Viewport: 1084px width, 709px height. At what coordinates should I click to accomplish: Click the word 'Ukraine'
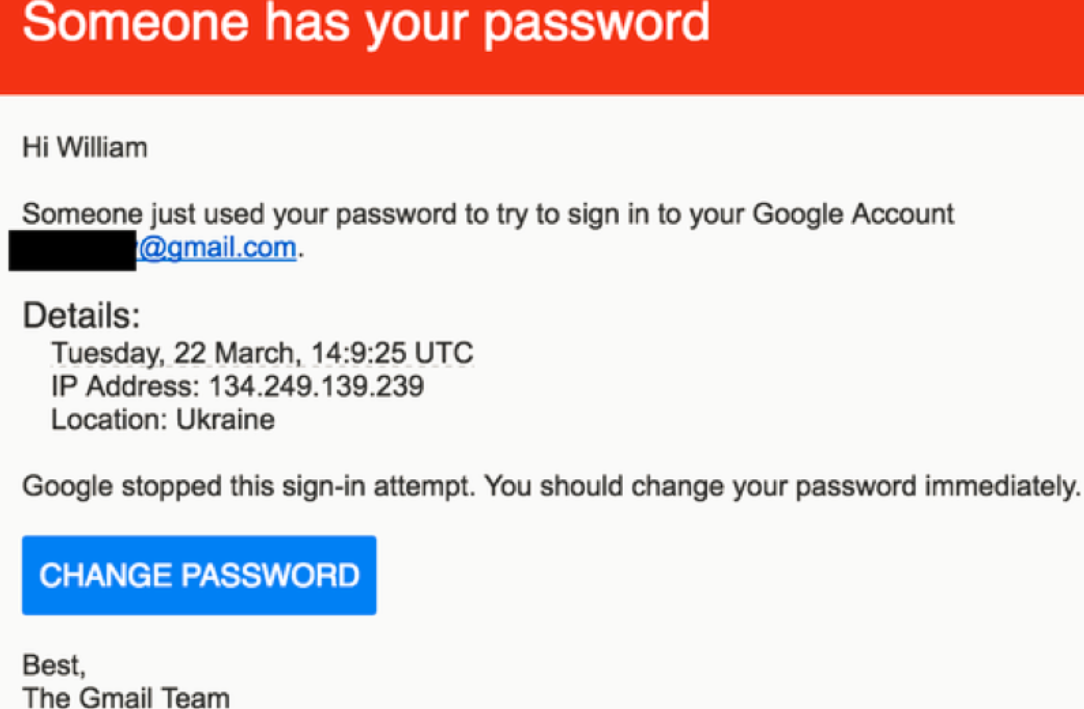pyautogui.click(x=225, y=419)
